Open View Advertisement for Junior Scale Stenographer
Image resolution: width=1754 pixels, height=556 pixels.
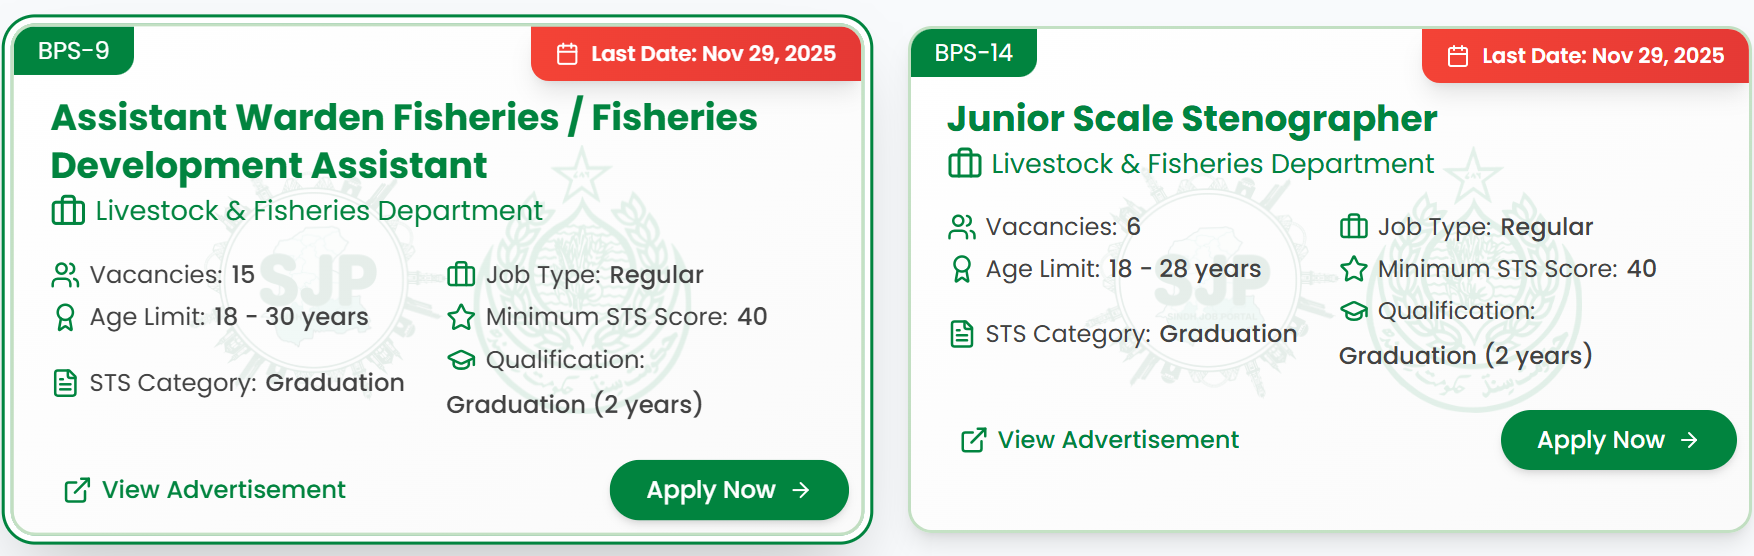(1118, 440)
